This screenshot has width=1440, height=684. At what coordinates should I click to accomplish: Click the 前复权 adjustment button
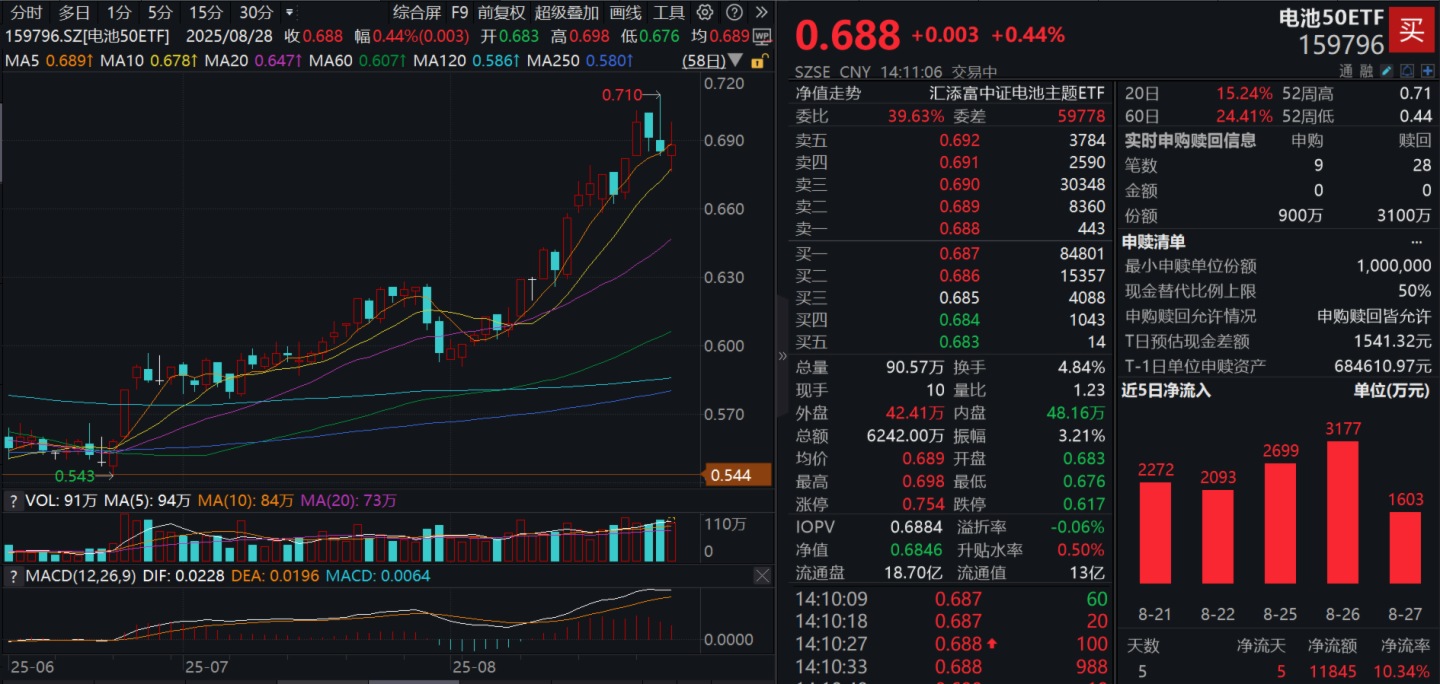[x=501, y=13]
